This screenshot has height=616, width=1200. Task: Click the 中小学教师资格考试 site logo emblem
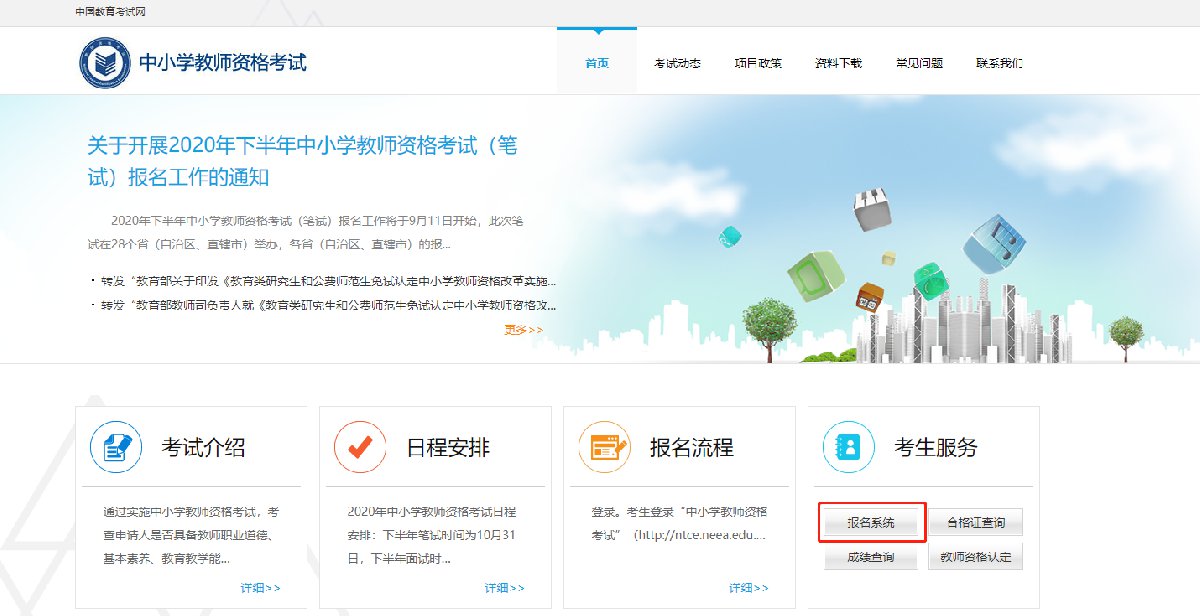pyautogui.click(x=105, y=63)
